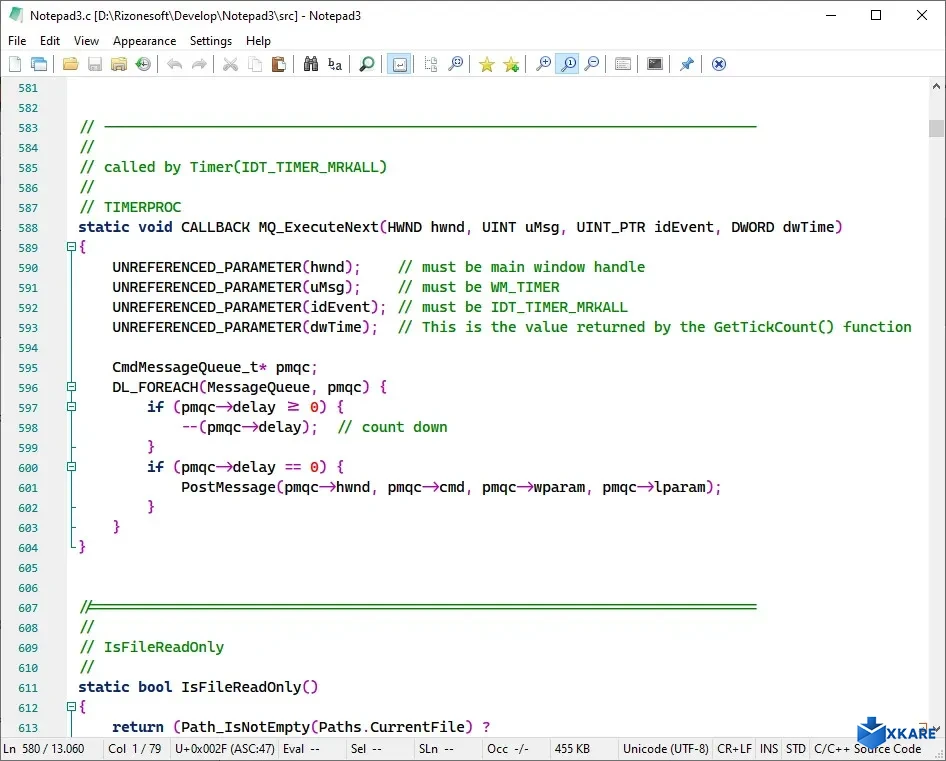This screenshot has width=946, height=761.
Task: Add to favorites with star-plus icon
Action: coord(511,64)
